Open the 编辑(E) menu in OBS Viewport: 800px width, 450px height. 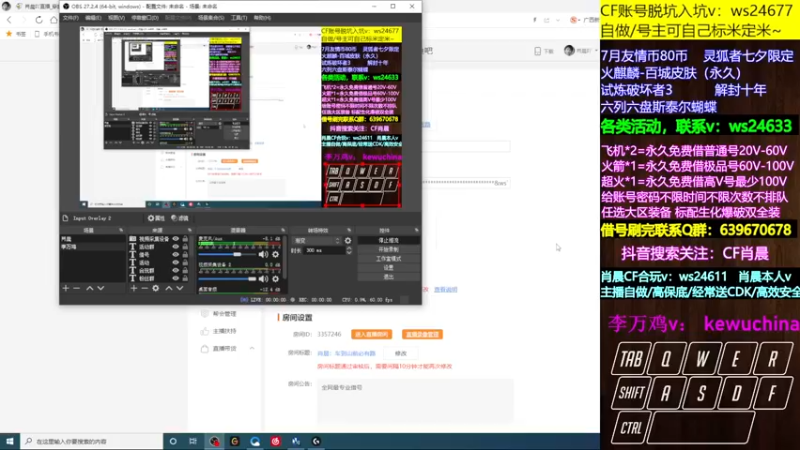[x=93, y=18]
